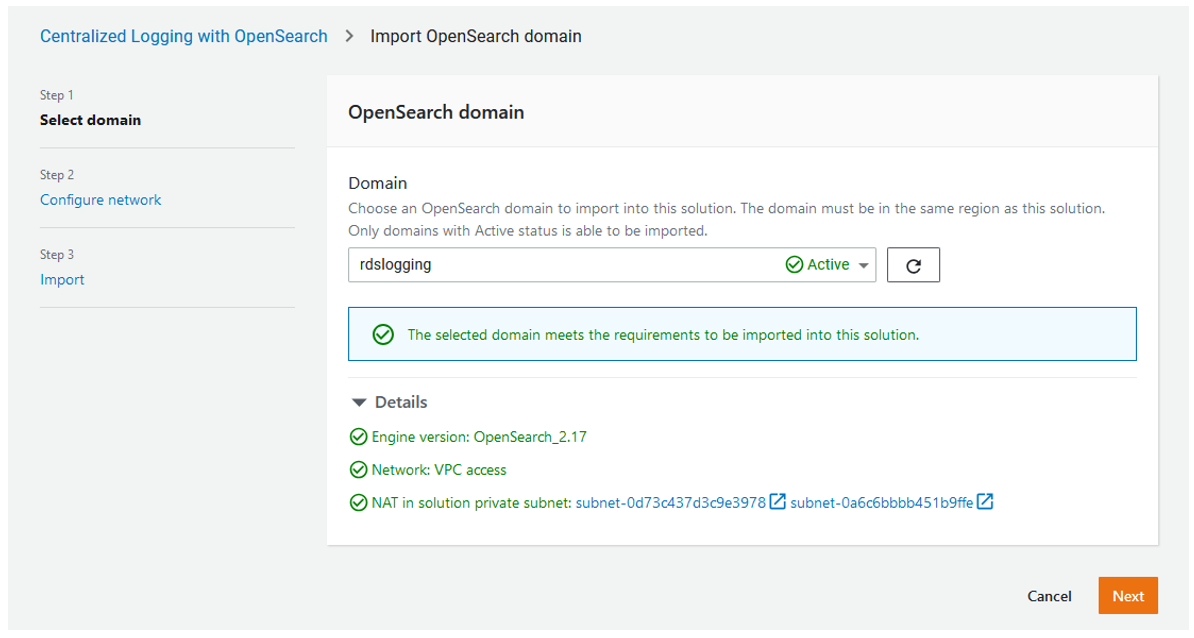Click the Step 2 label

click(x=56, y=175)
